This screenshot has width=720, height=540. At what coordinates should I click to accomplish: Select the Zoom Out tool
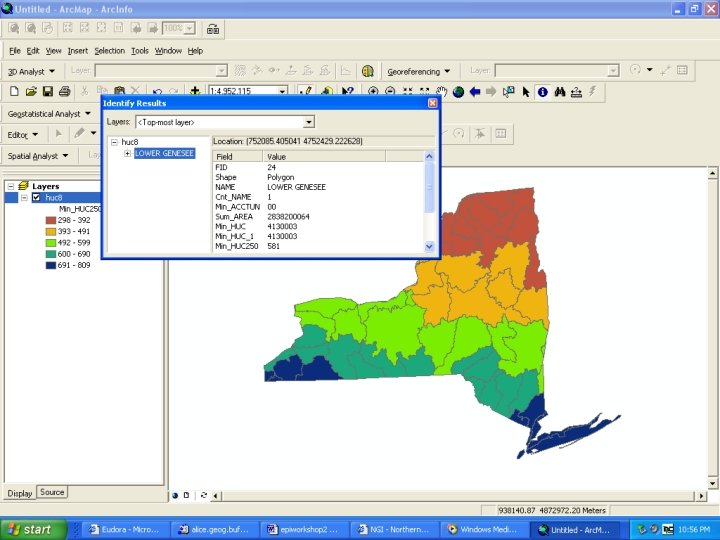tap(390, 91)
